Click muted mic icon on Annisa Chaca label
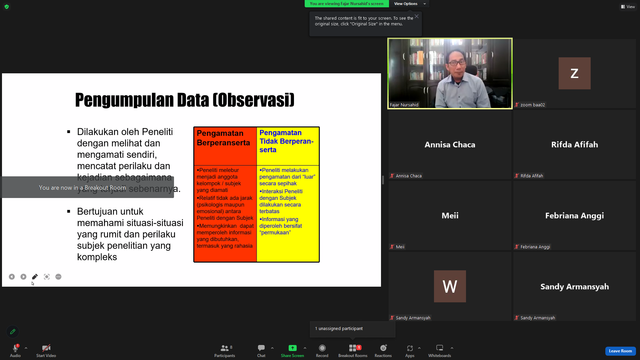 392,176
